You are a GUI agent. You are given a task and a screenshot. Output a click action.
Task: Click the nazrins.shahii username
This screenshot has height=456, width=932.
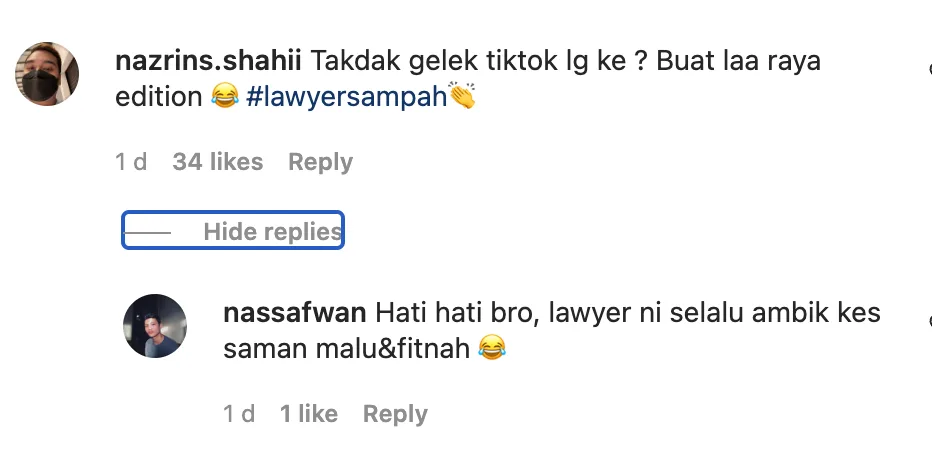point(208,61)
